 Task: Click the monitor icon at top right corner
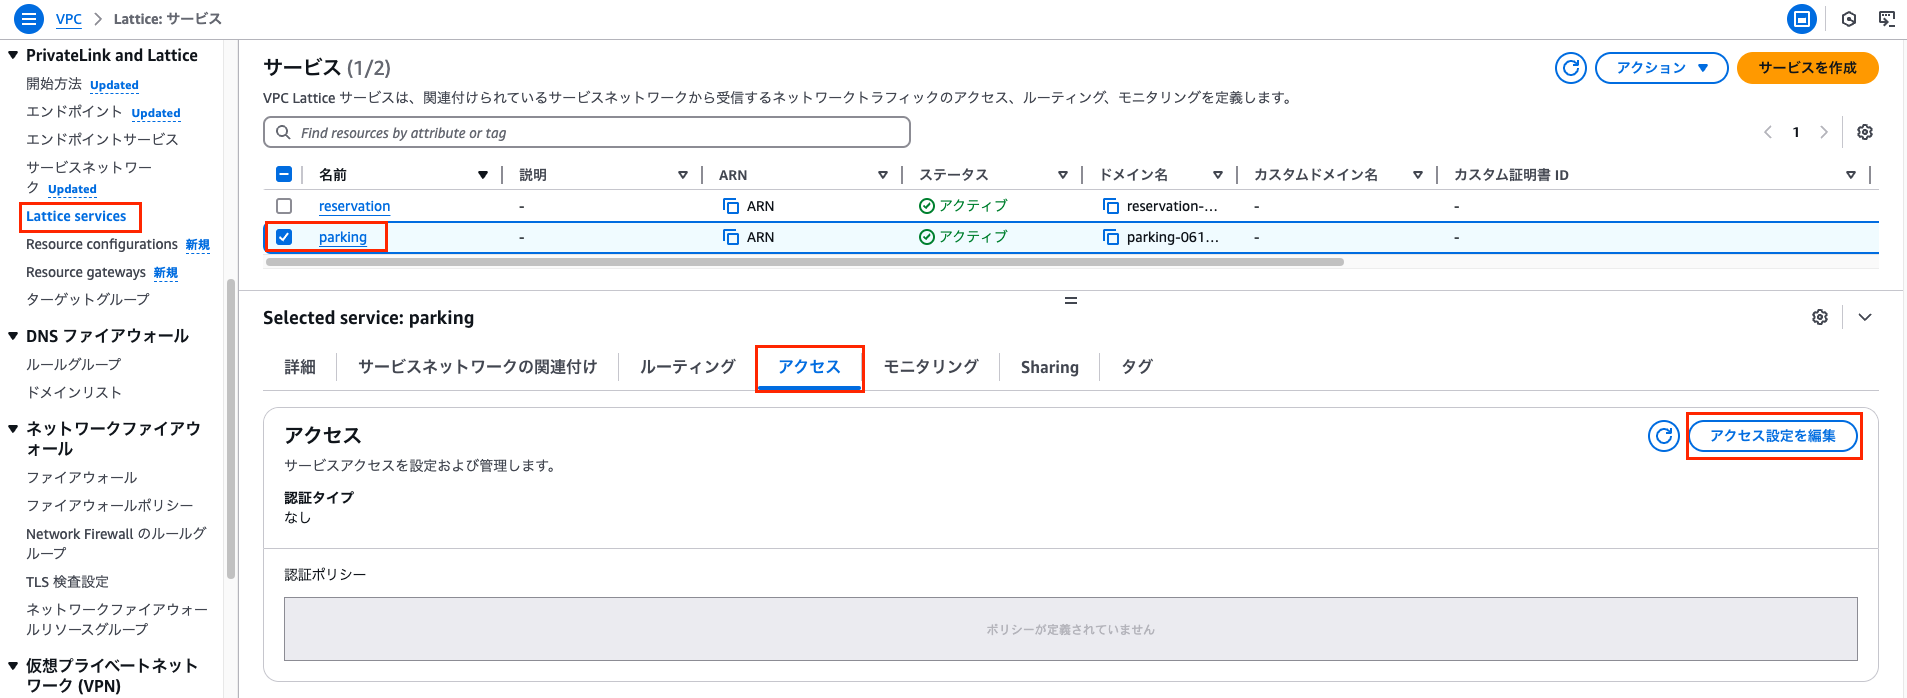tap(1886, 18)
